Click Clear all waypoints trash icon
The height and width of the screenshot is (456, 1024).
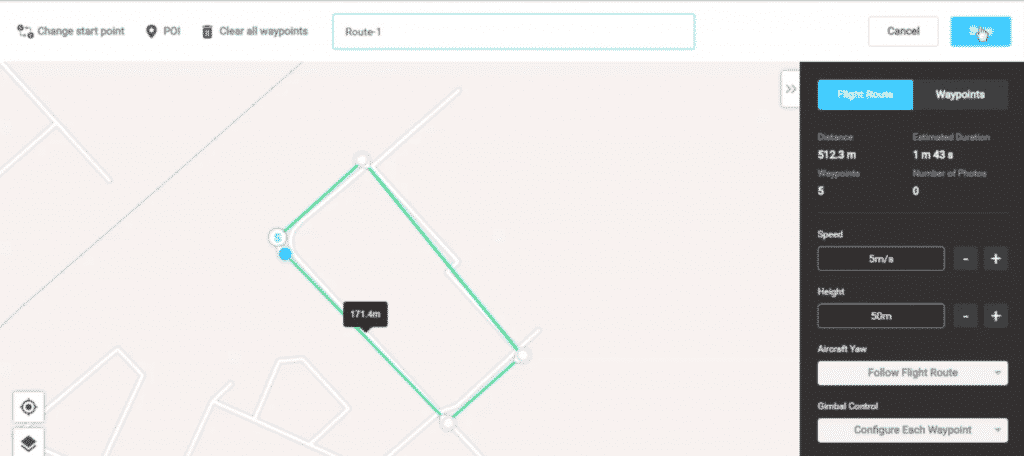208,31
